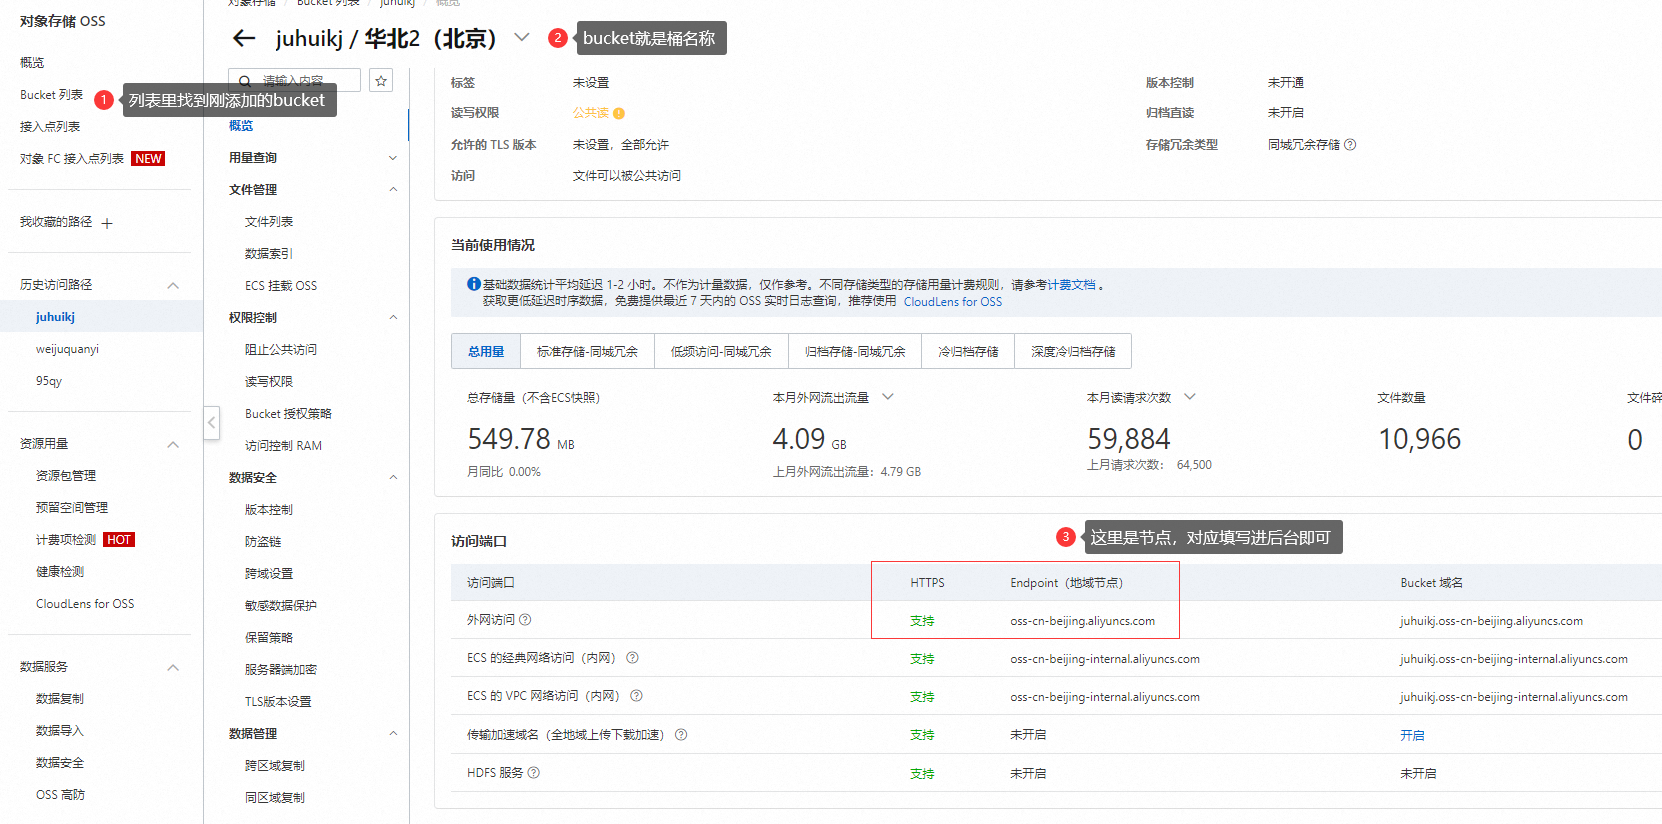Click 开启 link for transfer acceleration domain
This screenshot has height=824, width=1662.
coord(1412,735)
